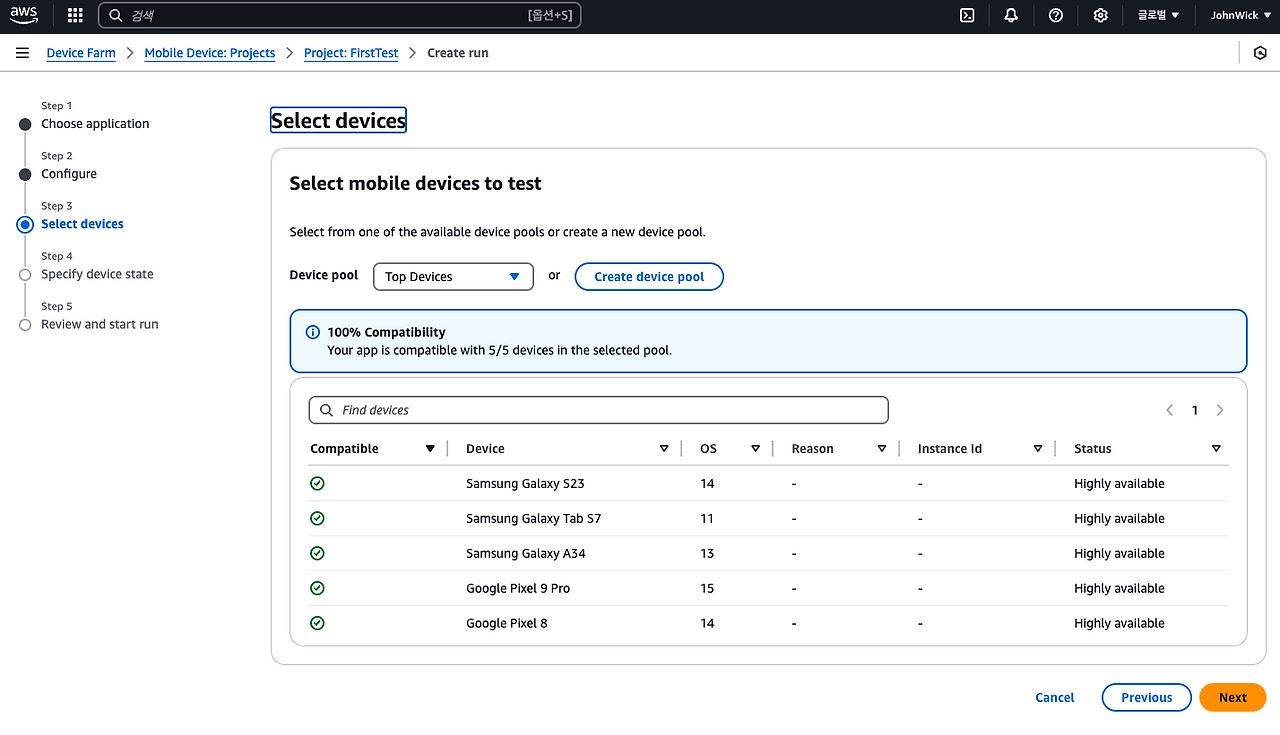Select the Specify device state step
The image size is (1280, 735).
click(97, 274)
